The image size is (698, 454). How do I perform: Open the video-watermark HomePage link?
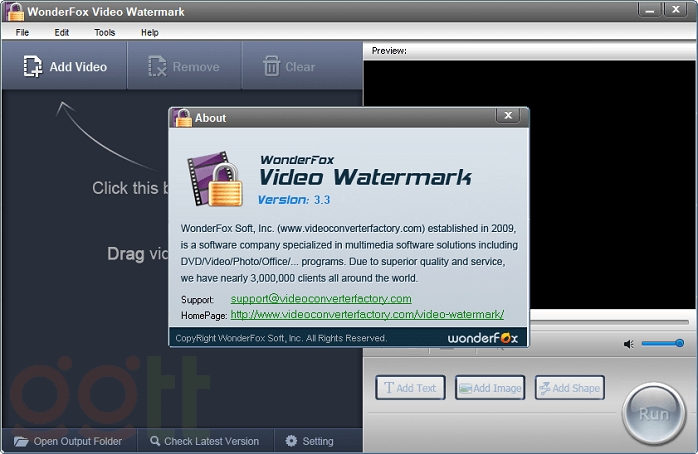(367, 315)
